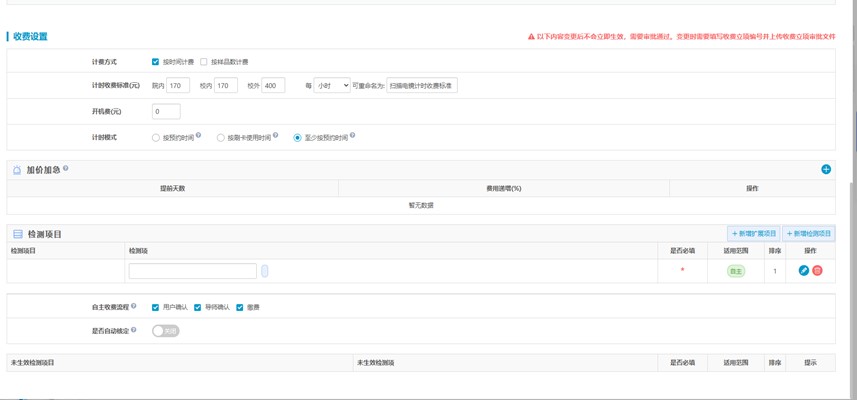Viewport: 857px width, 400px height.
Task: Click the 新增扩展项目 button
Action: 753,234
